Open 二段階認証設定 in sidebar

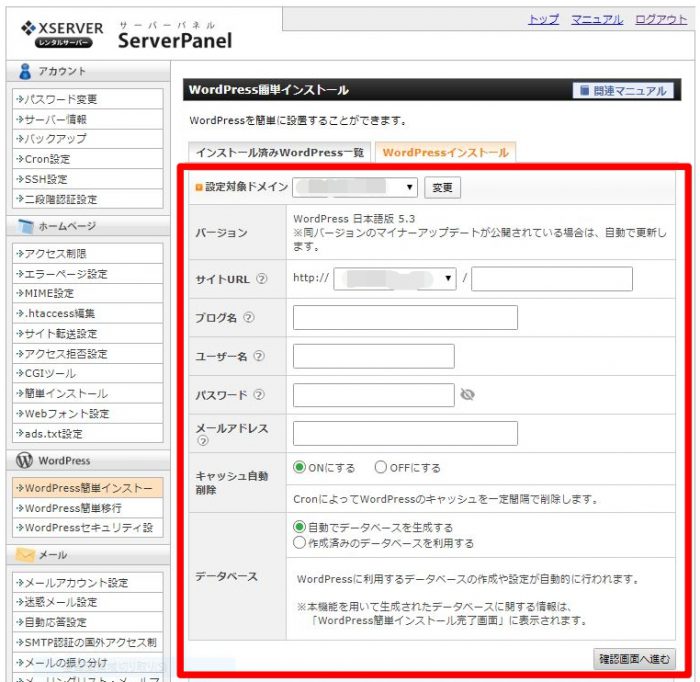[88, 199]
